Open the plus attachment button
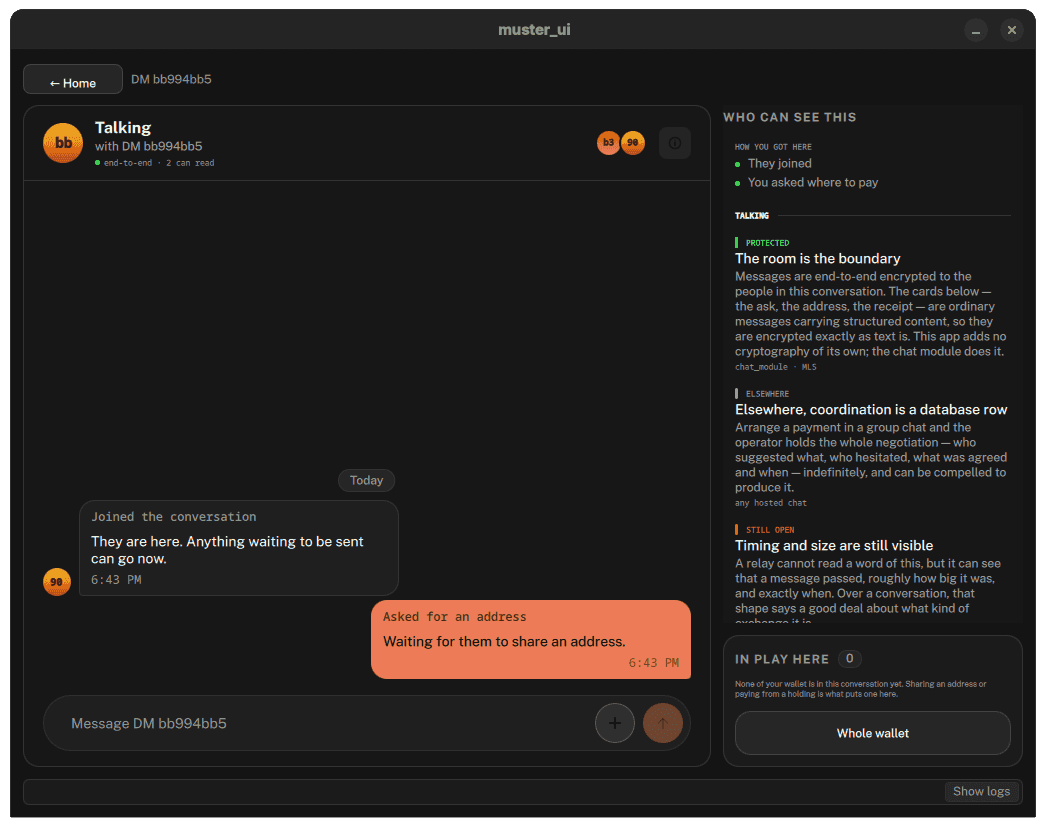Screen dimensions: 1046x828 click(614, 723)
